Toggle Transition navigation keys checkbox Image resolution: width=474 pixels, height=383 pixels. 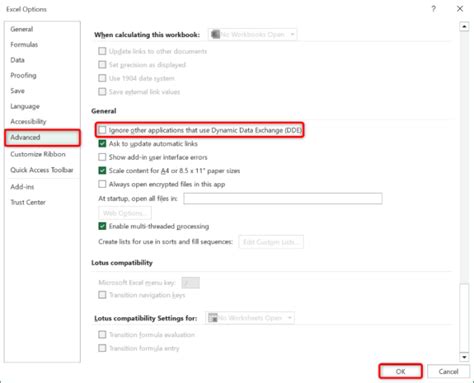102,295
